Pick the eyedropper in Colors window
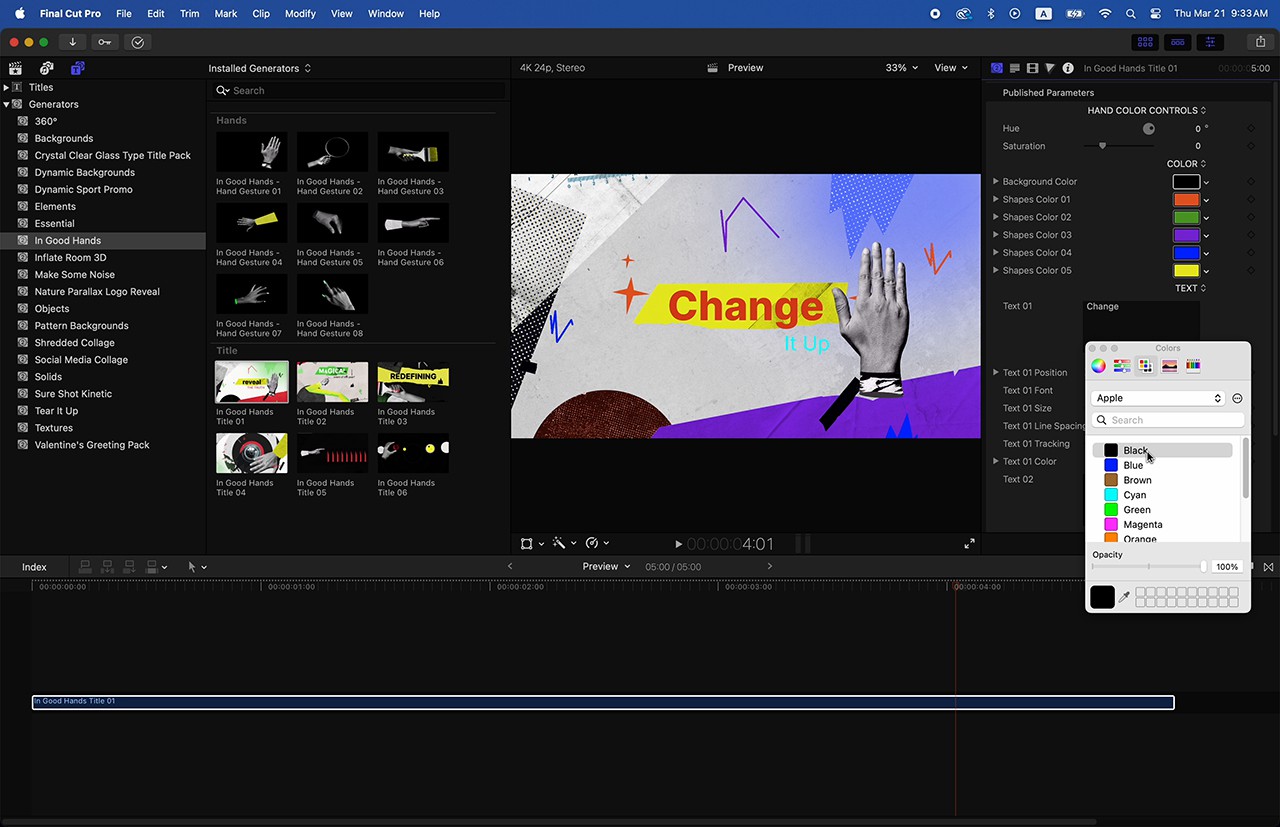 click(x=1124, y=597)
